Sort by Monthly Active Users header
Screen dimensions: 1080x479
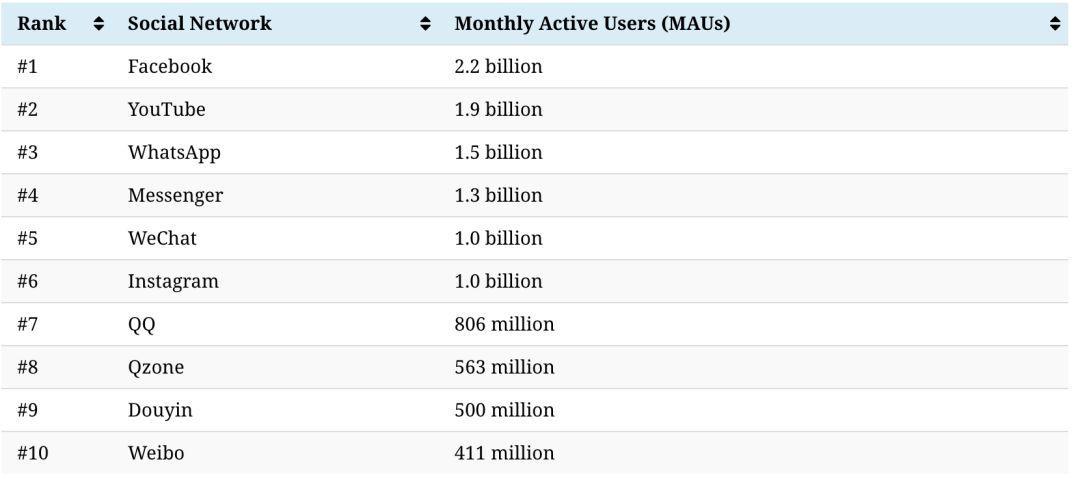tap(591, 24)
